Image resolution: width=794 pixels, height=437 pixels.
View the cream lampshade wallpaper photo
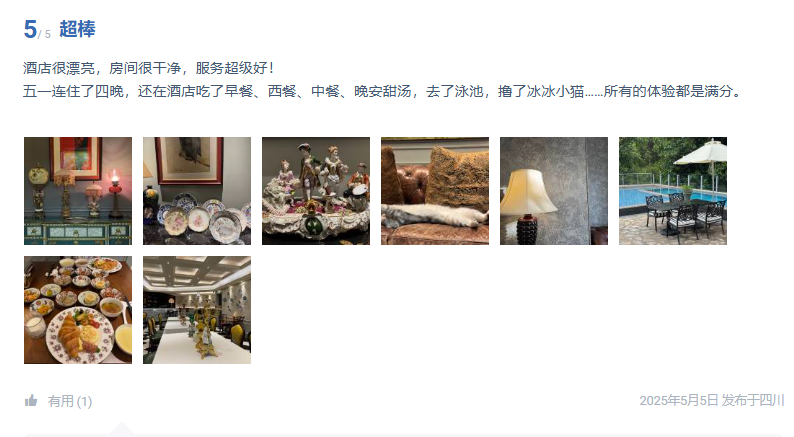554,191
